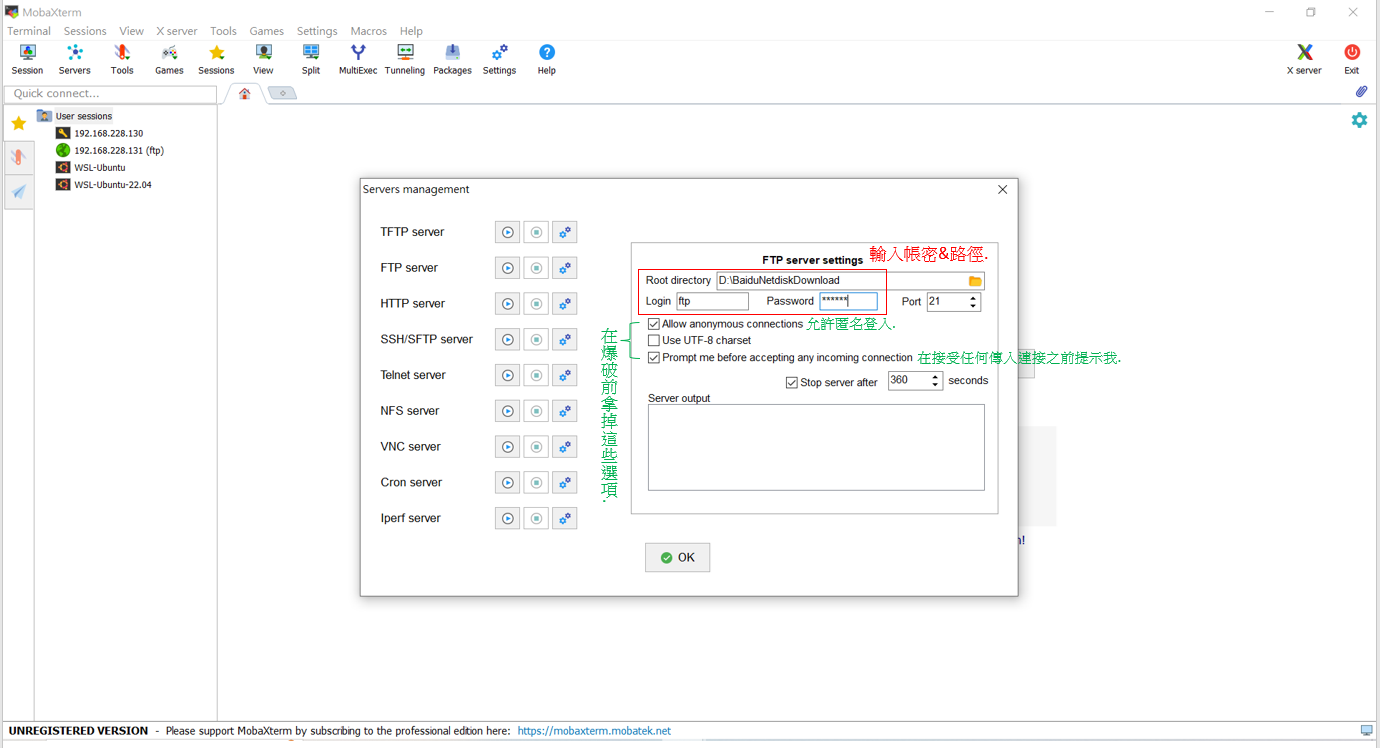Open the Session toolbar icon
Image resolution: width=1380 pixels, height=748 pixels.
pyautogui.click(x=27, y=59)
